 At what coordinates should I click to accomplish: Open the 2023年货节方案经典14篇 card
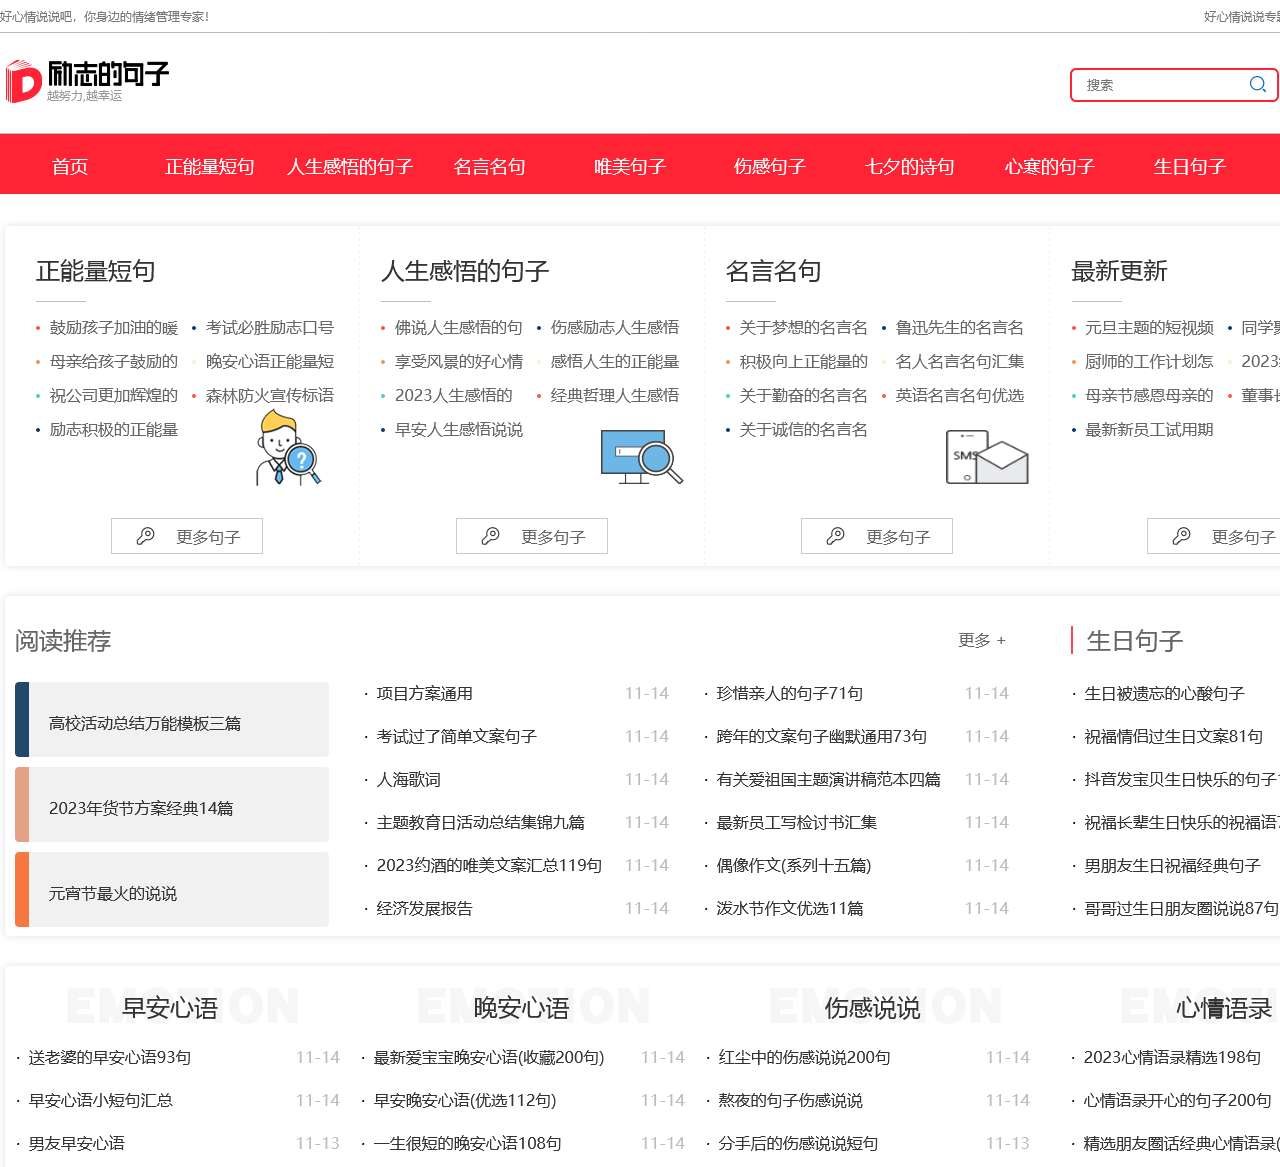(x=172, y=805)
